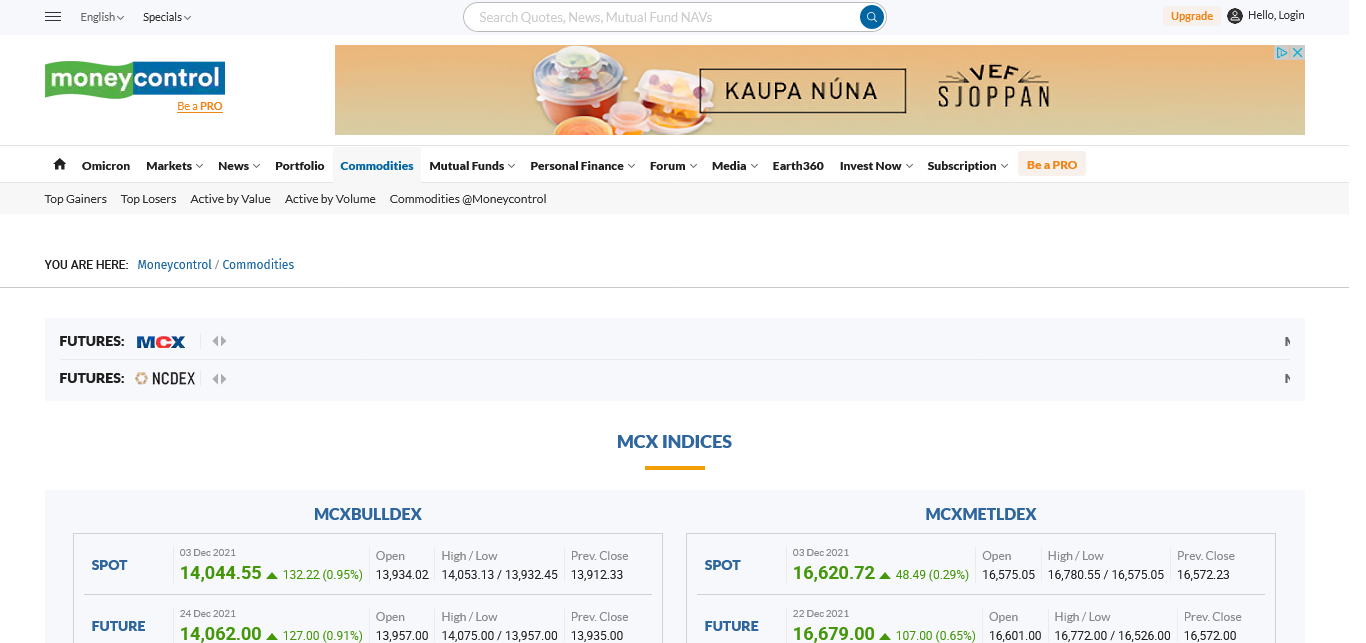Open the hamburger menu icon
The width and height of the screenshot is (1366, 643).
point(54,17)
